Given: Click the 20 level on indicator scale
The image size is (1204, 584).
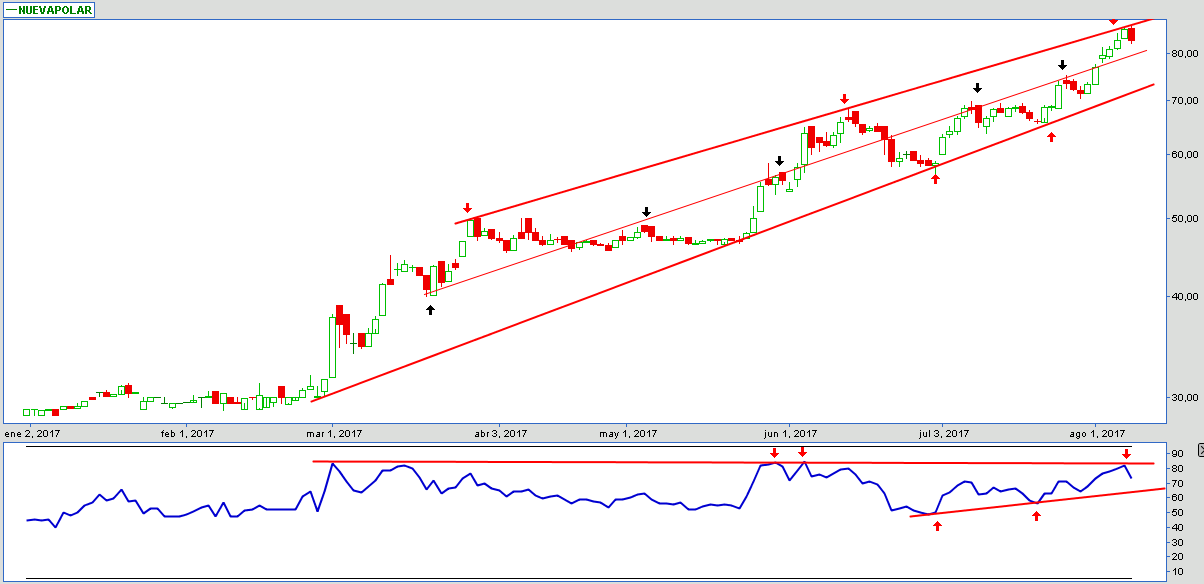Looking at the screenshot, I should pyautogui.click(x=1177, y=557).
